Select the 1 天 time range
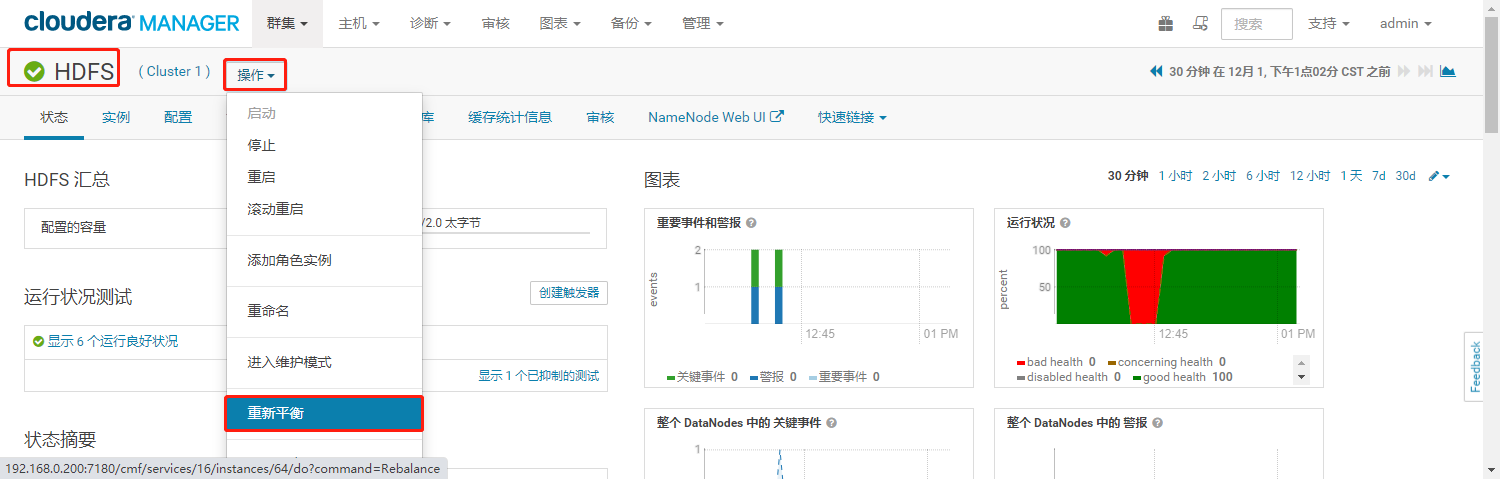 point(1351,176)
